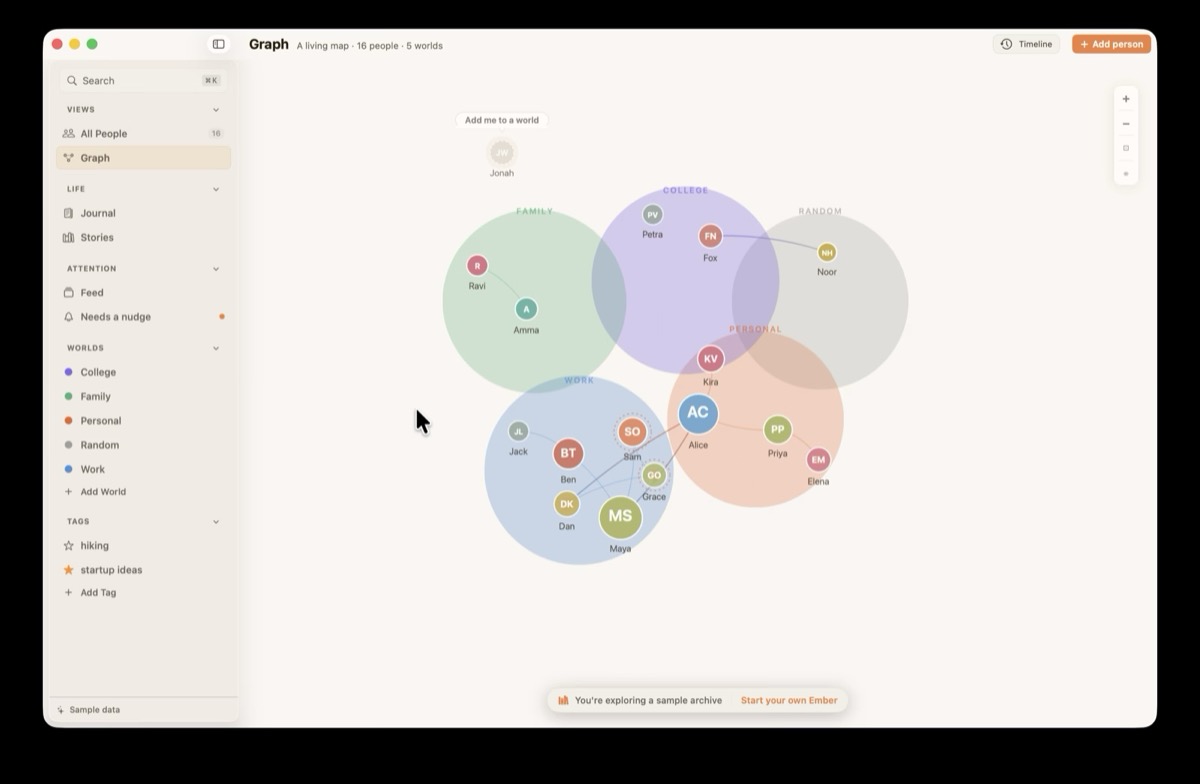The width and height of the screenshot is (1200, 784).
Task: Open the Personal world
Action: tap(143, 421)
